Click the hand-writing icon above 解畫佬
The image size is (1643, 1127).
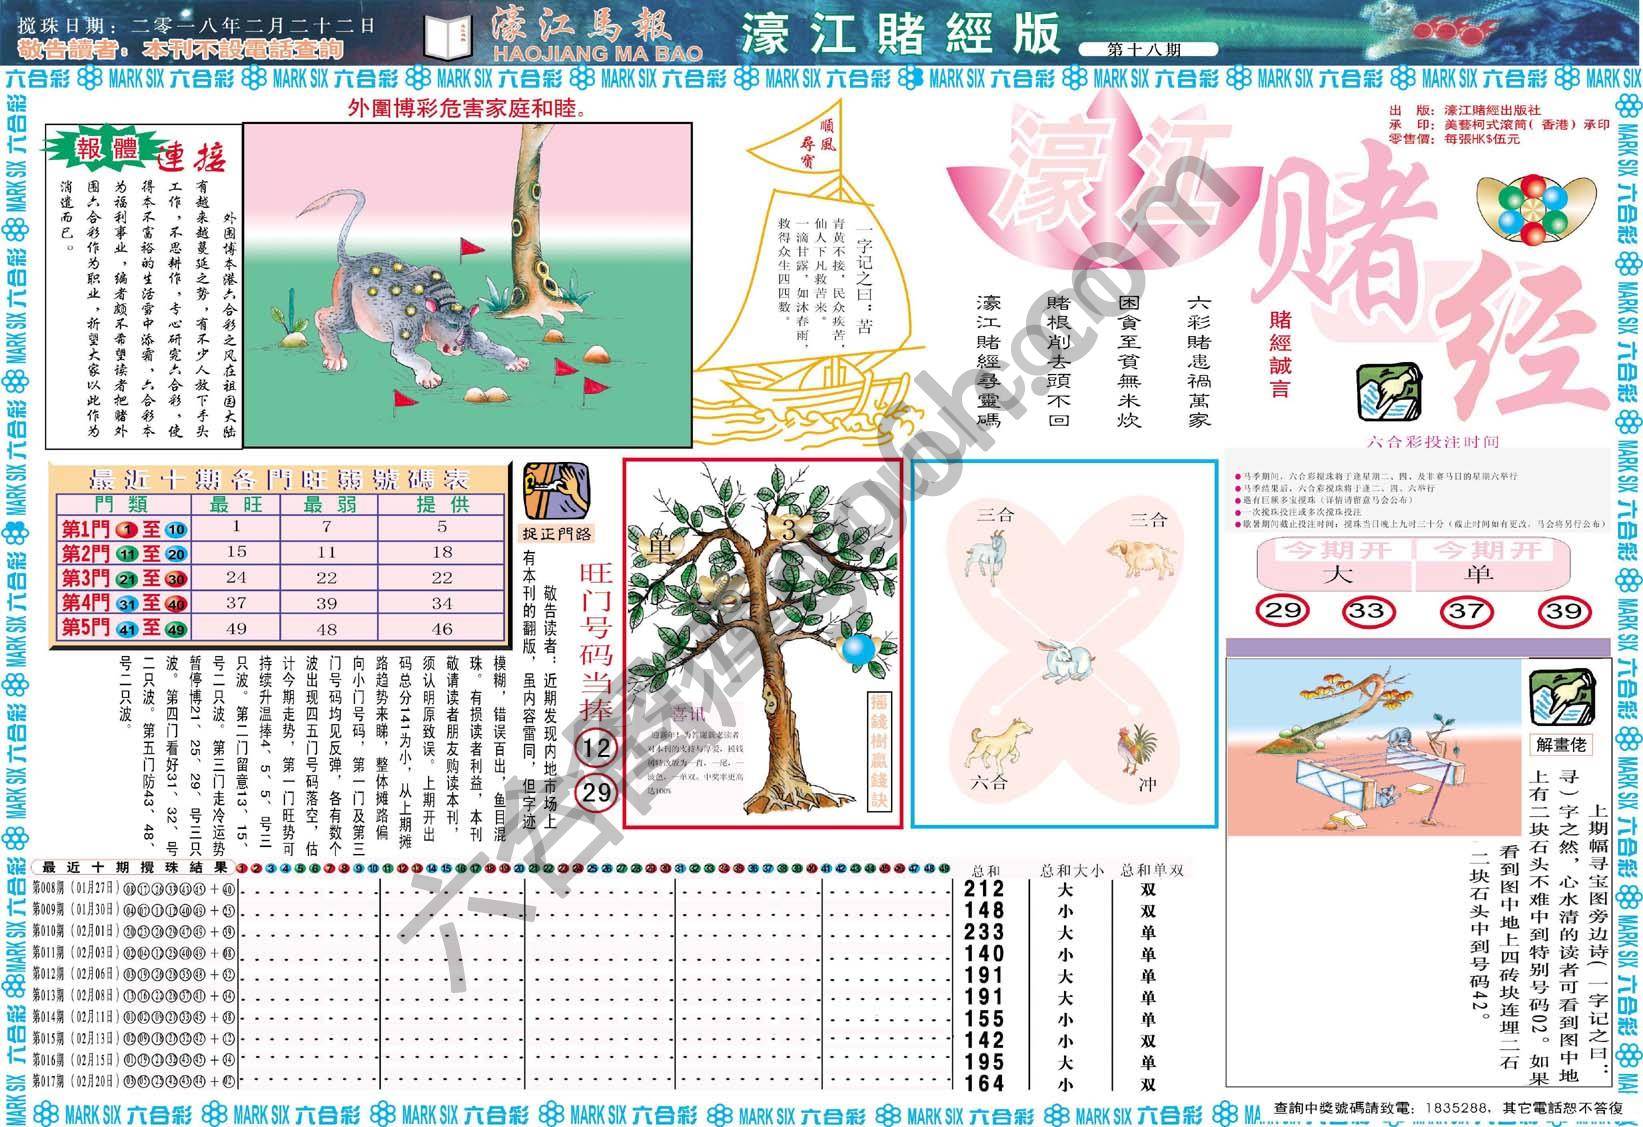(1562, 695)
